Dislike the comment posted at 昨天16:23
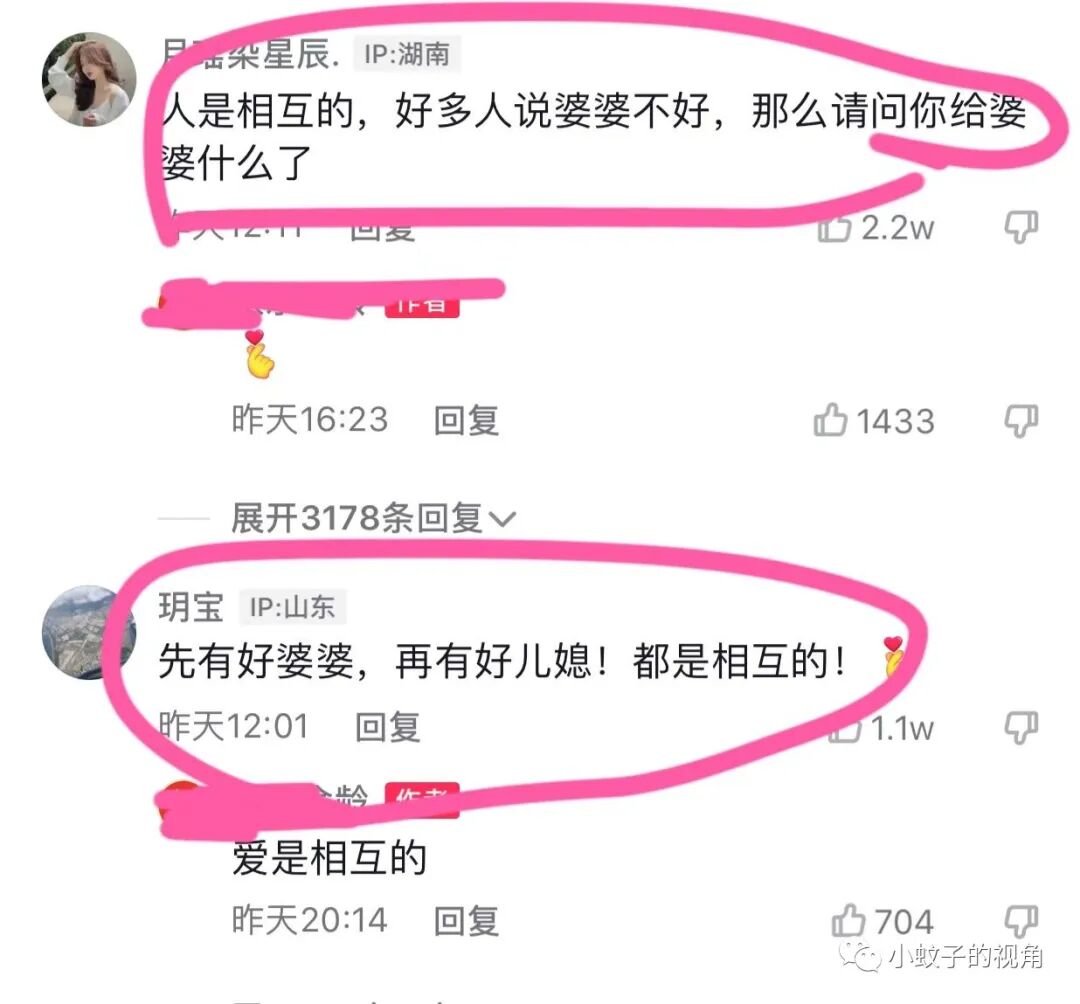This screenshot has height=1004, width=1080. [x=1021, y=420]
